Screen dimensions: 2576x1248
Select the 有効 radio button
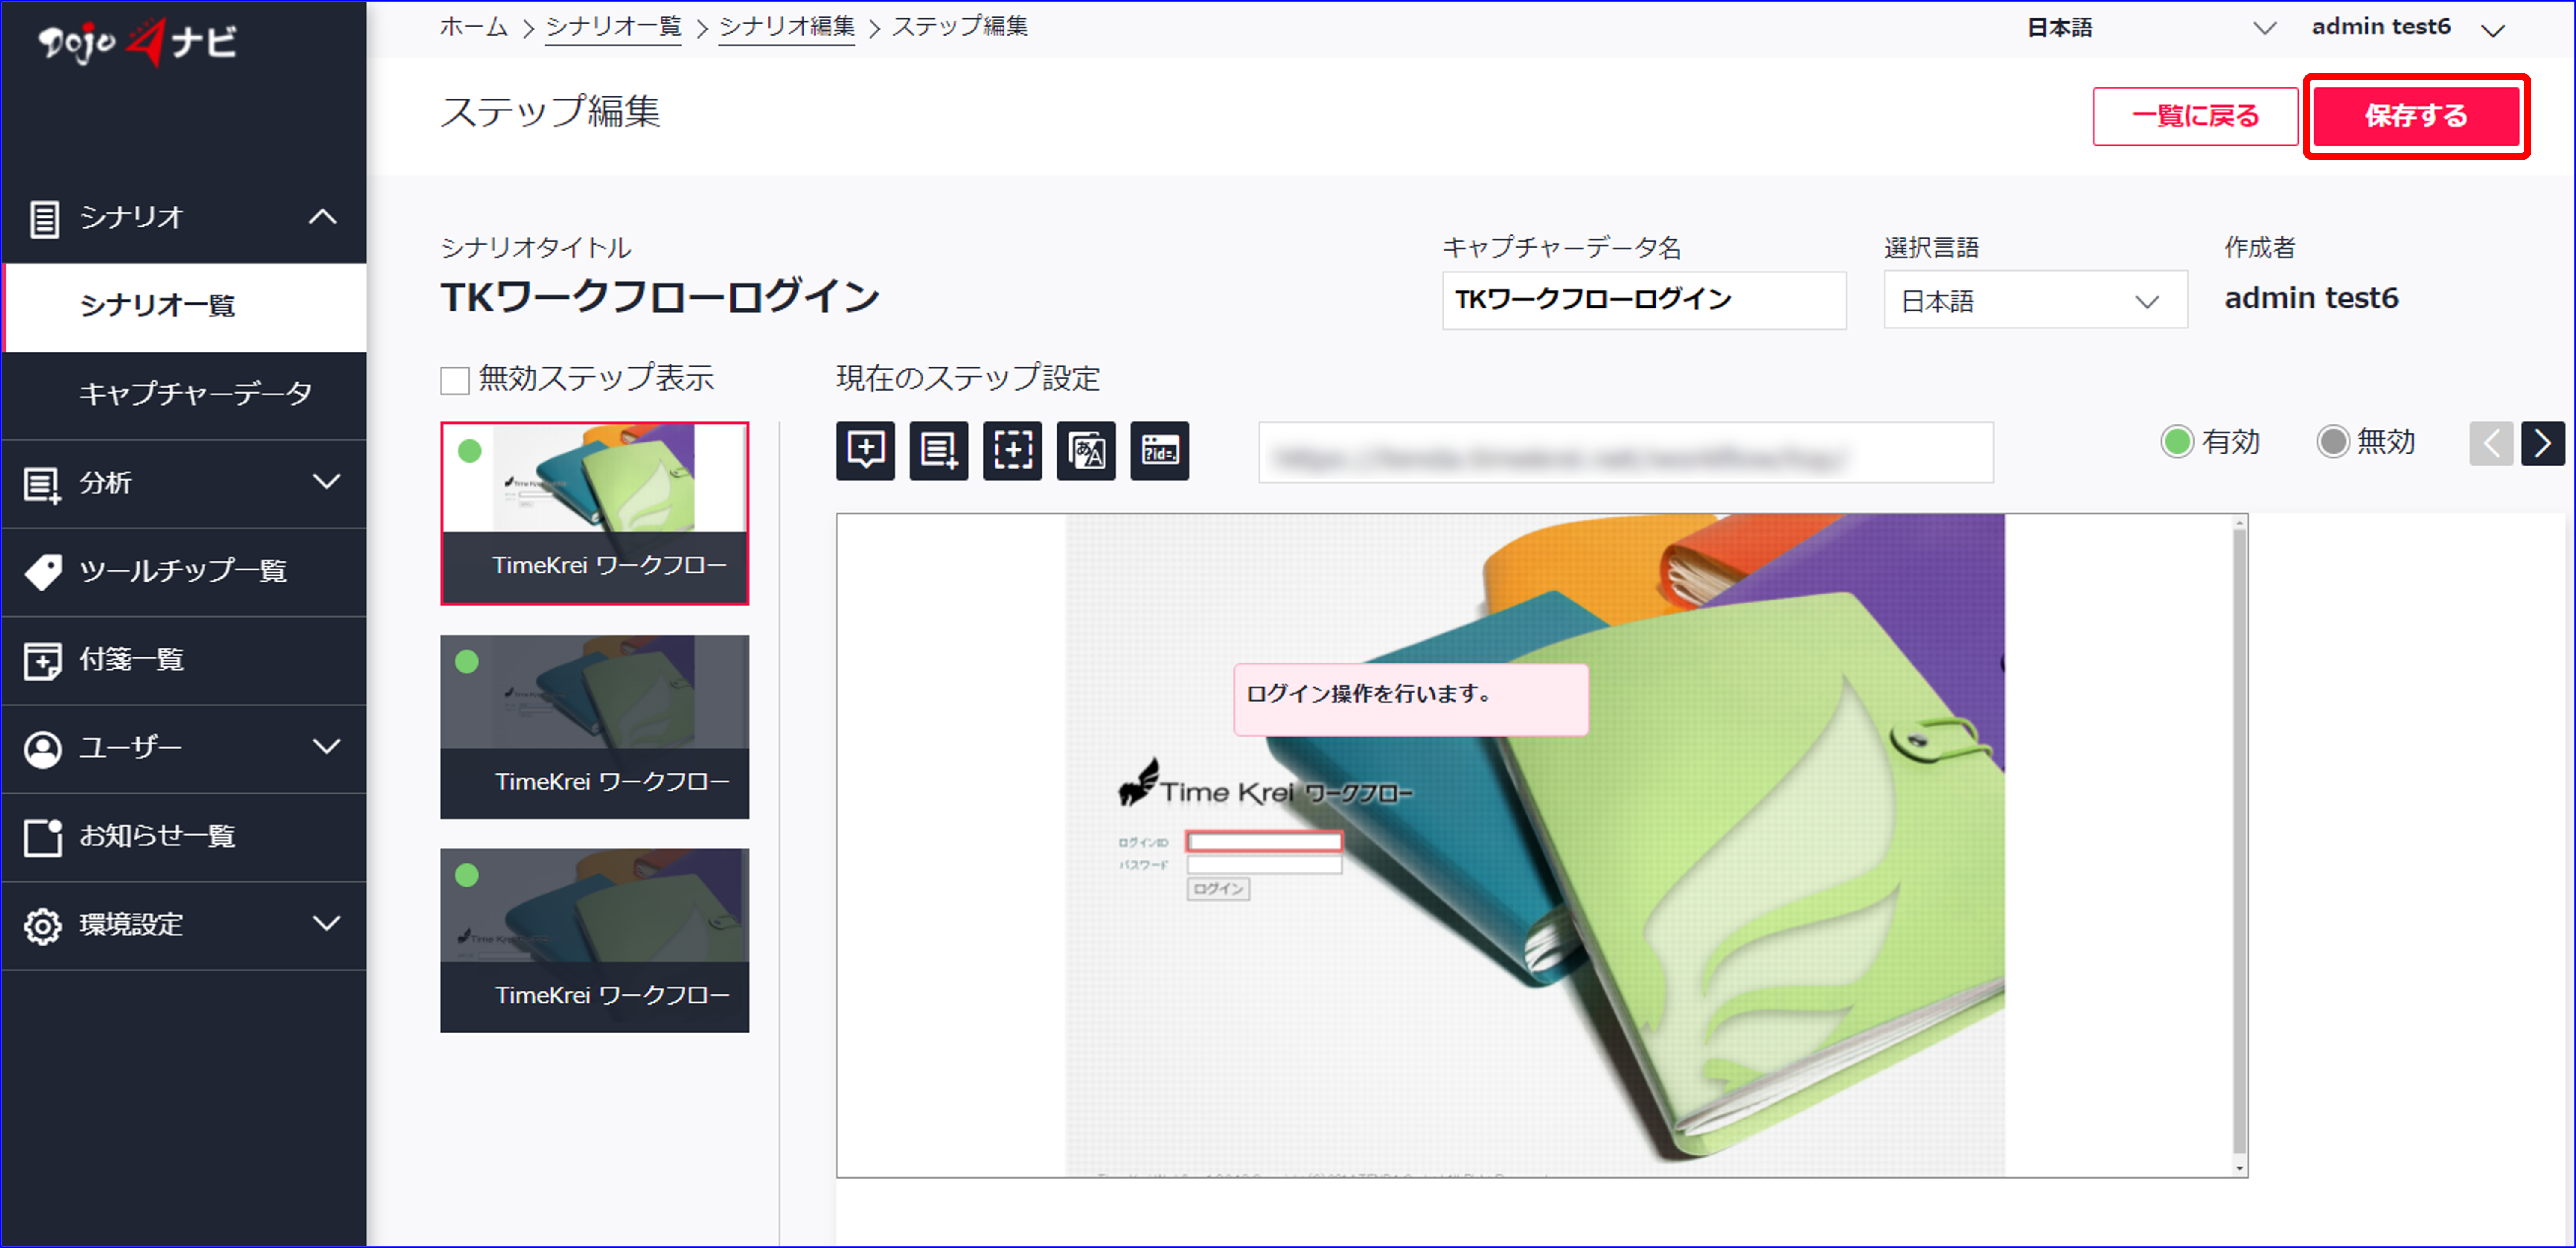(2178, 442)
